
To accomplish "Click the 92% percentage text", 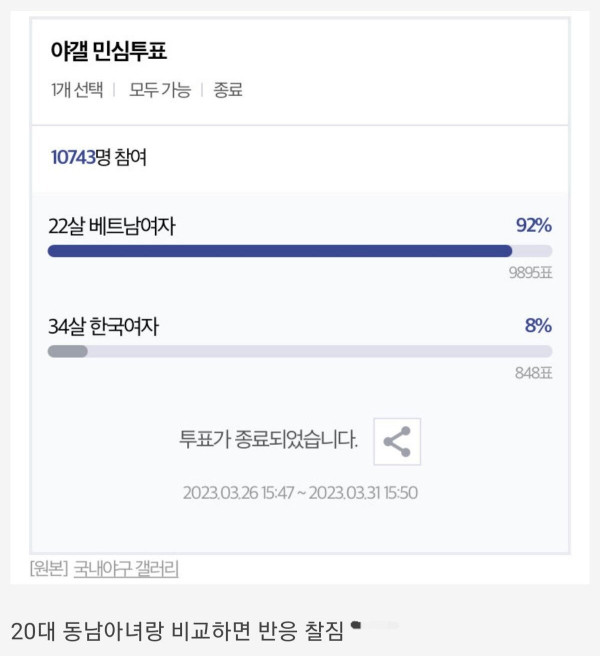I will click(534, 226).
